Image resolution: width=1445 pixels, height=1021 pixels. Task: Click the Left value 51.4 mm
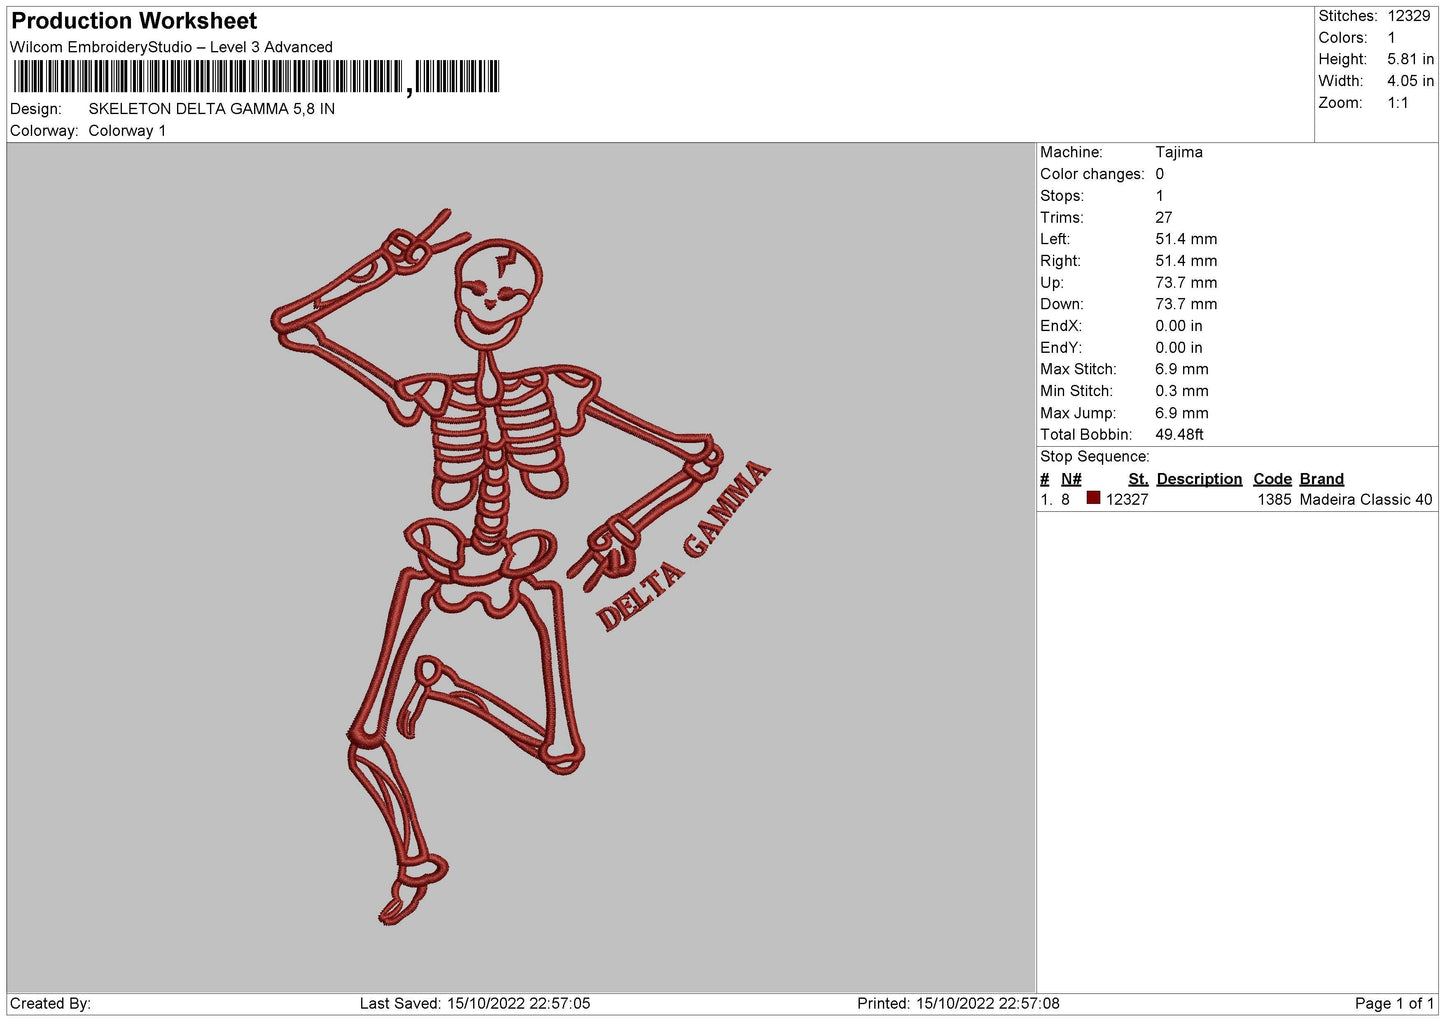1186,239
